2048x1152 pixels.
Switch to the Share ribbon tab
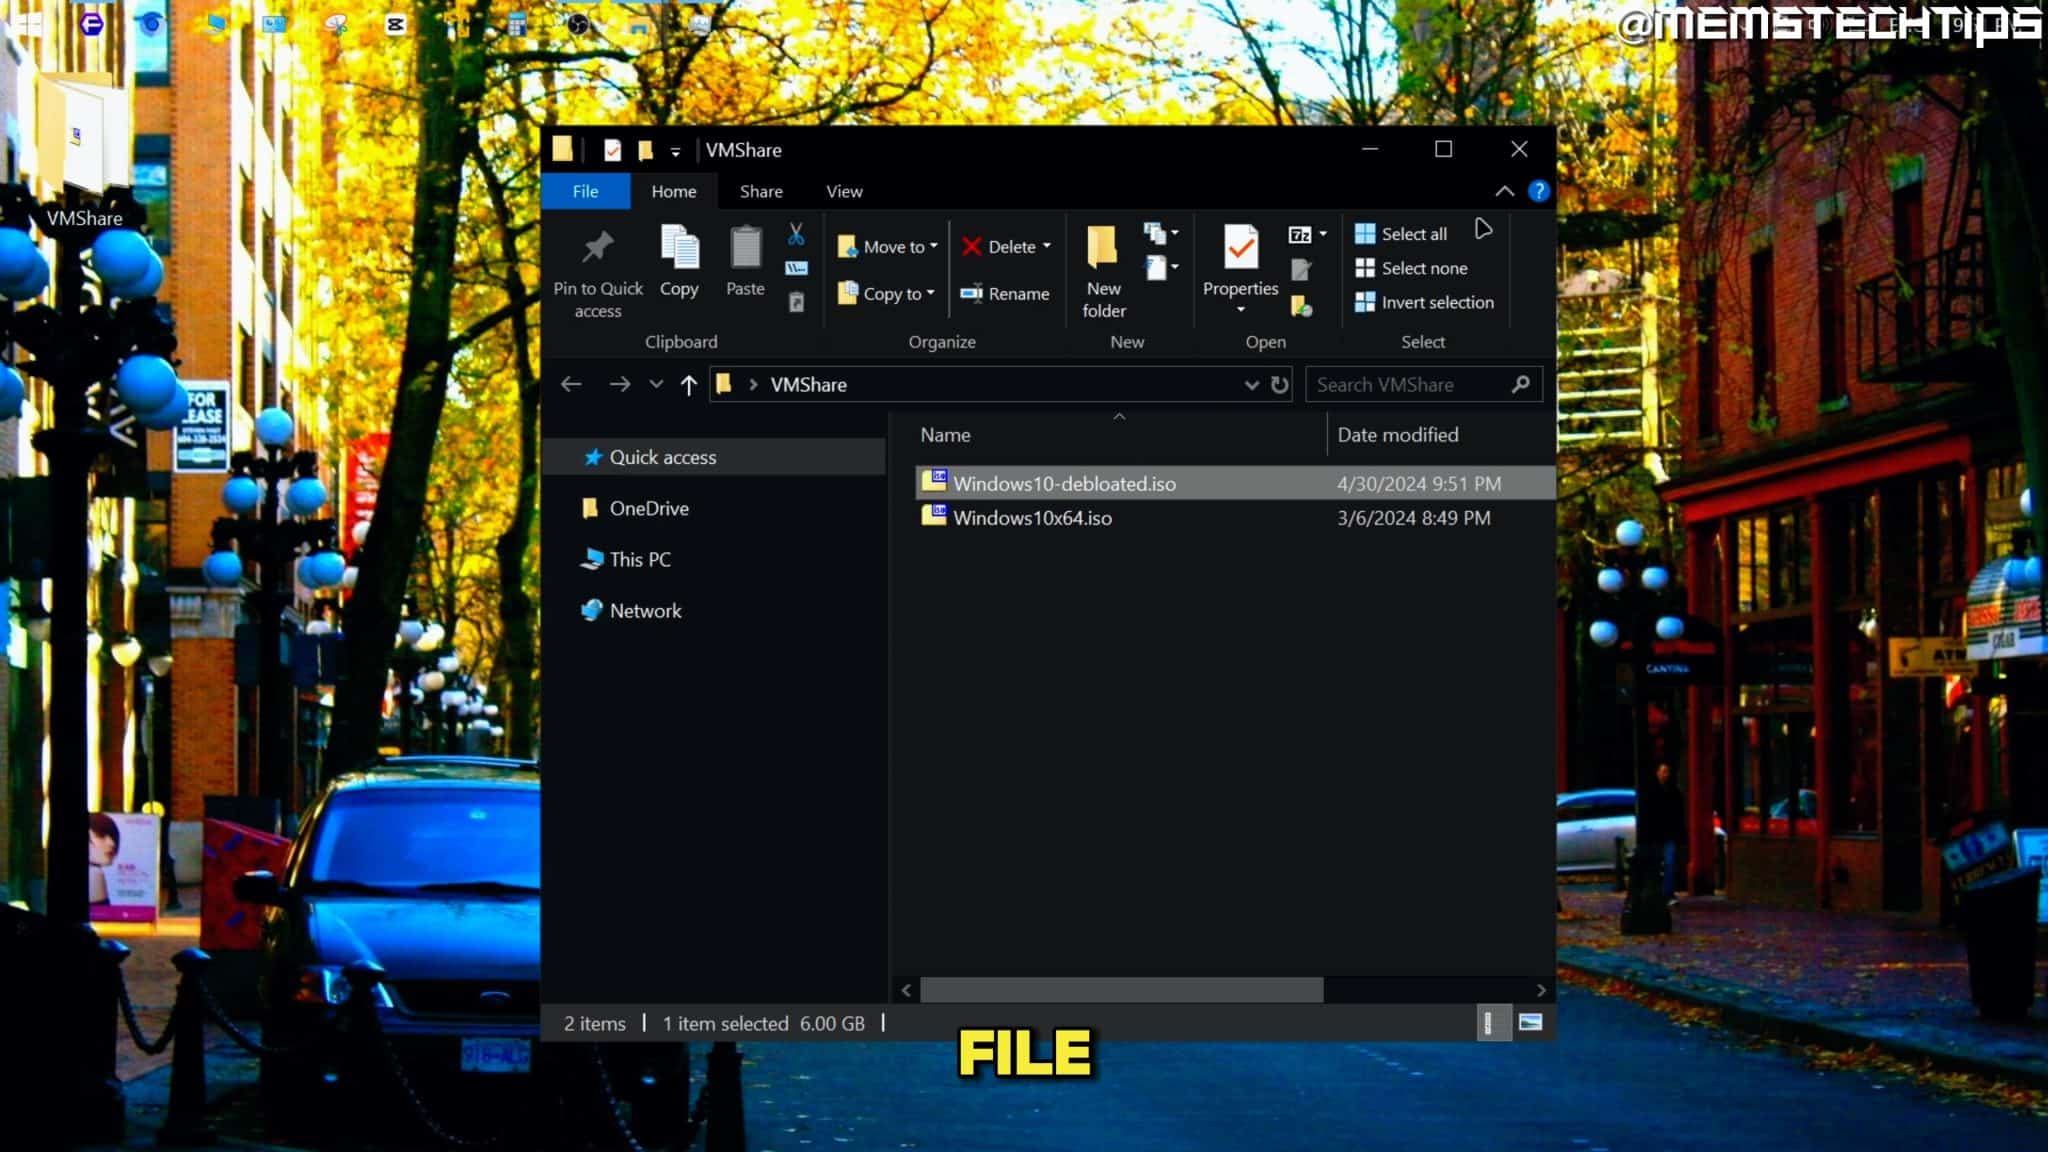tap(761, 191)
